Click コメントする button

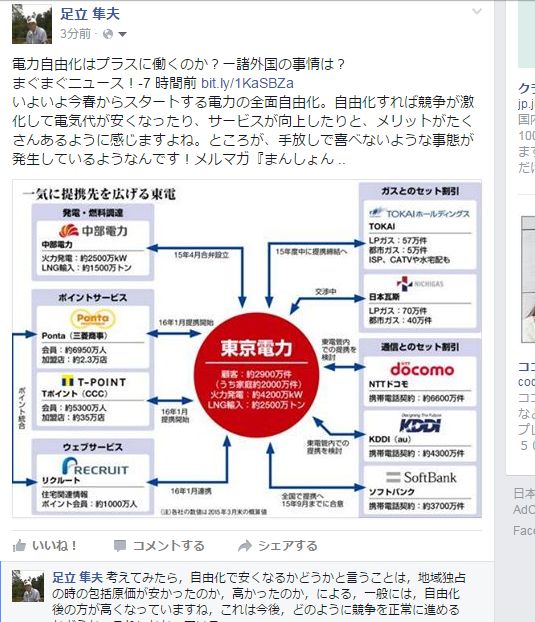pyautogui.click(x=169, y=546)
